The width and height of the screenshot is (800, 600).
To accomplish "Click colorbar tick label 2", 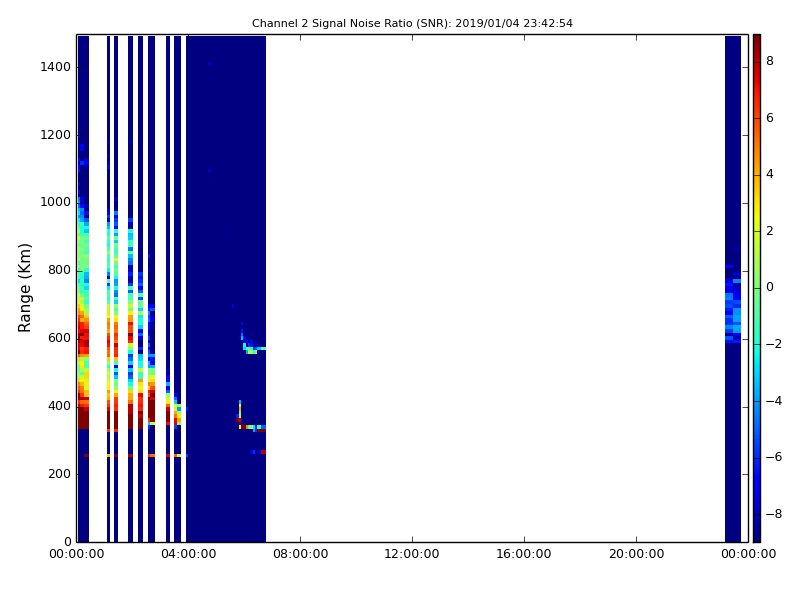I will (770, 231).
